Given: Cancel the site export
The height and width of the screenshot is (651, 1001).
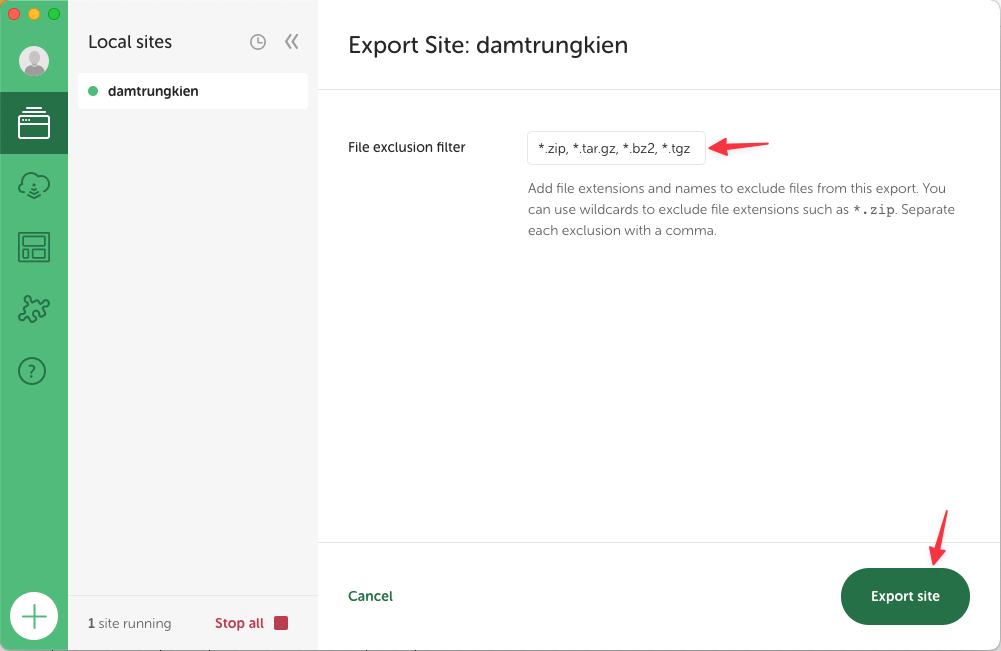Looking at the screenshot, I should tap(370, 596).
